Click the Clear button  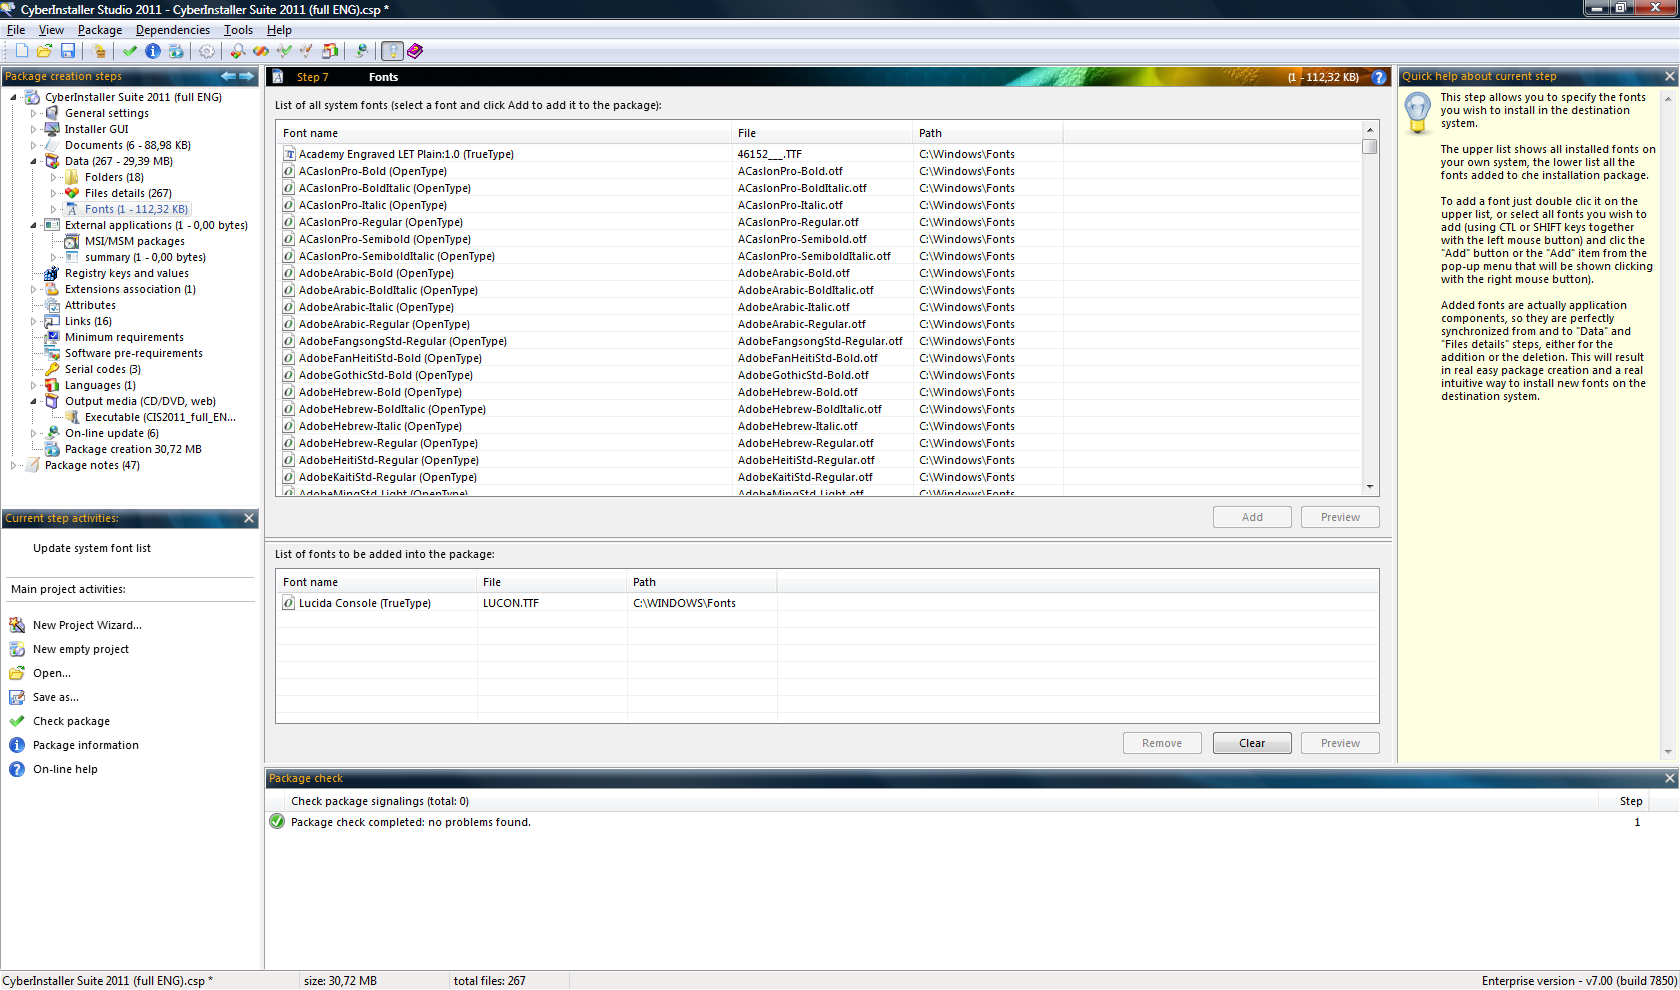(1252, 743)
